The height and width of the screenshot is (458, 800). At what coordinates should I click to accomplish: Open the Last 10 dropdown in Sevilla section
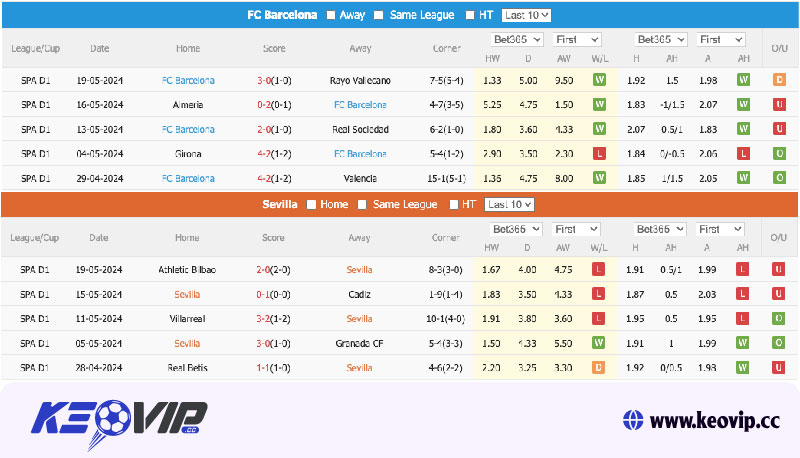(509, 204)
